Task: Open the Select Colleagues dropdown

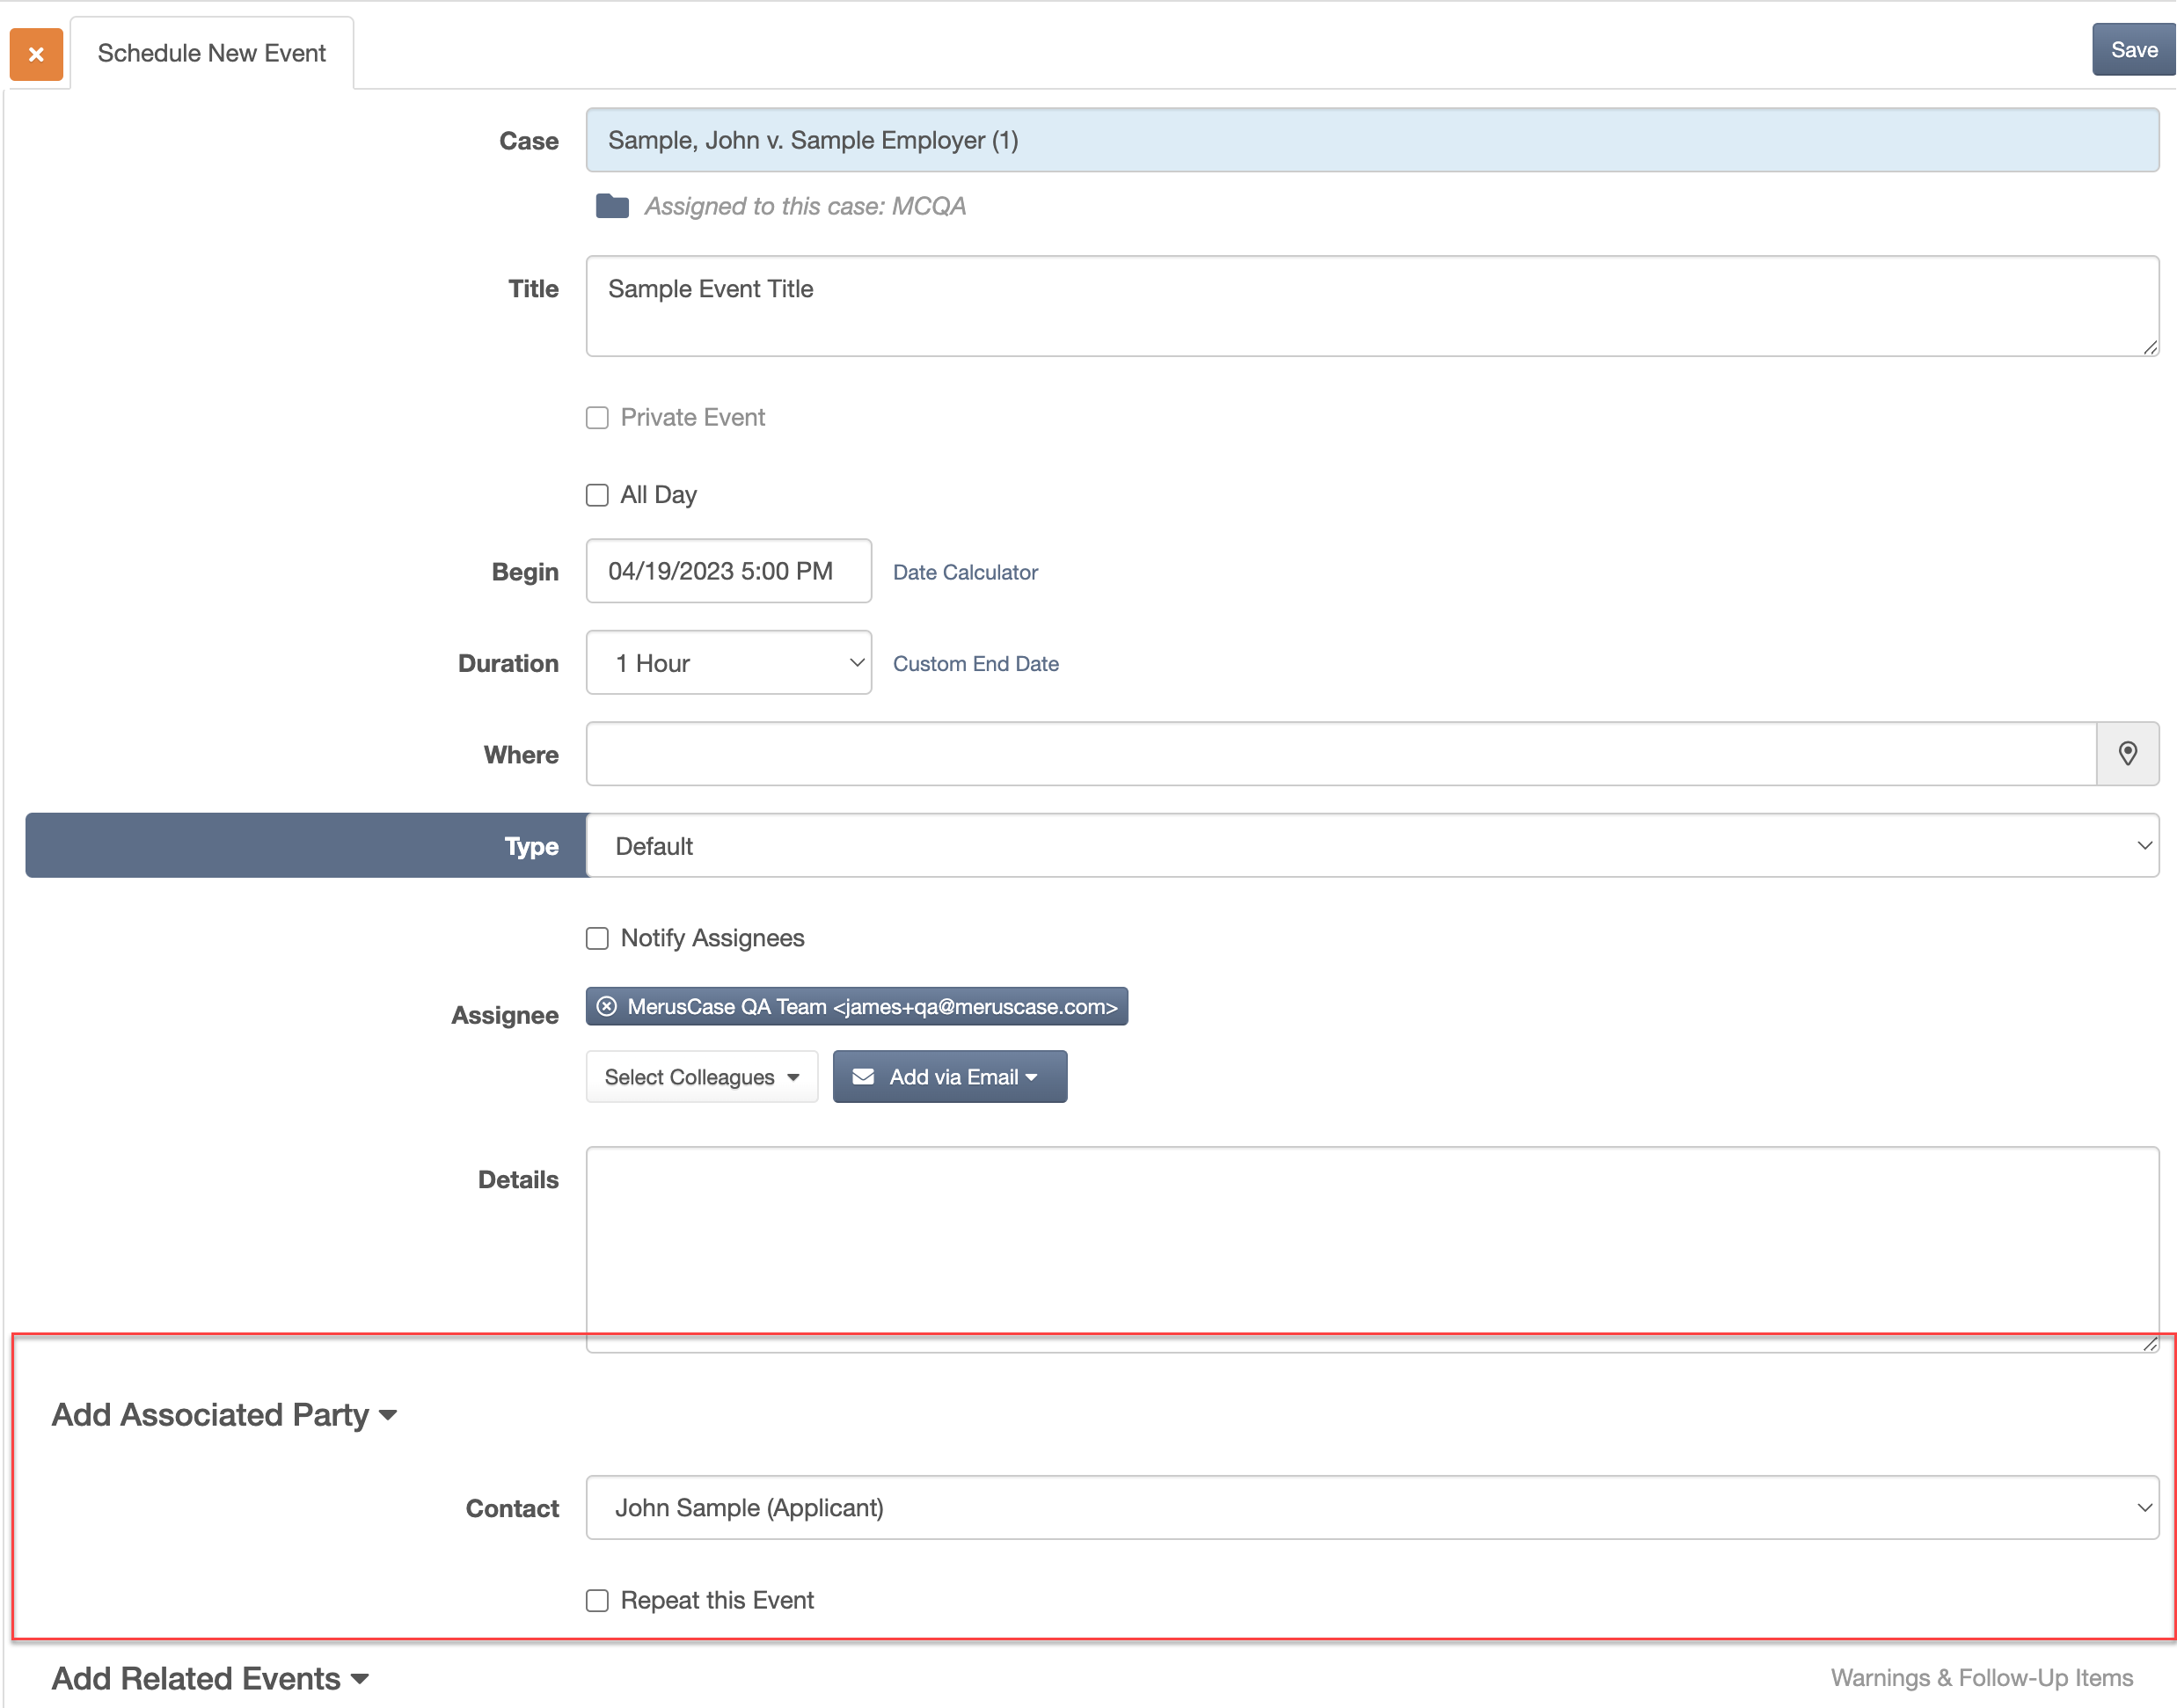Action: pos(701,1077)
